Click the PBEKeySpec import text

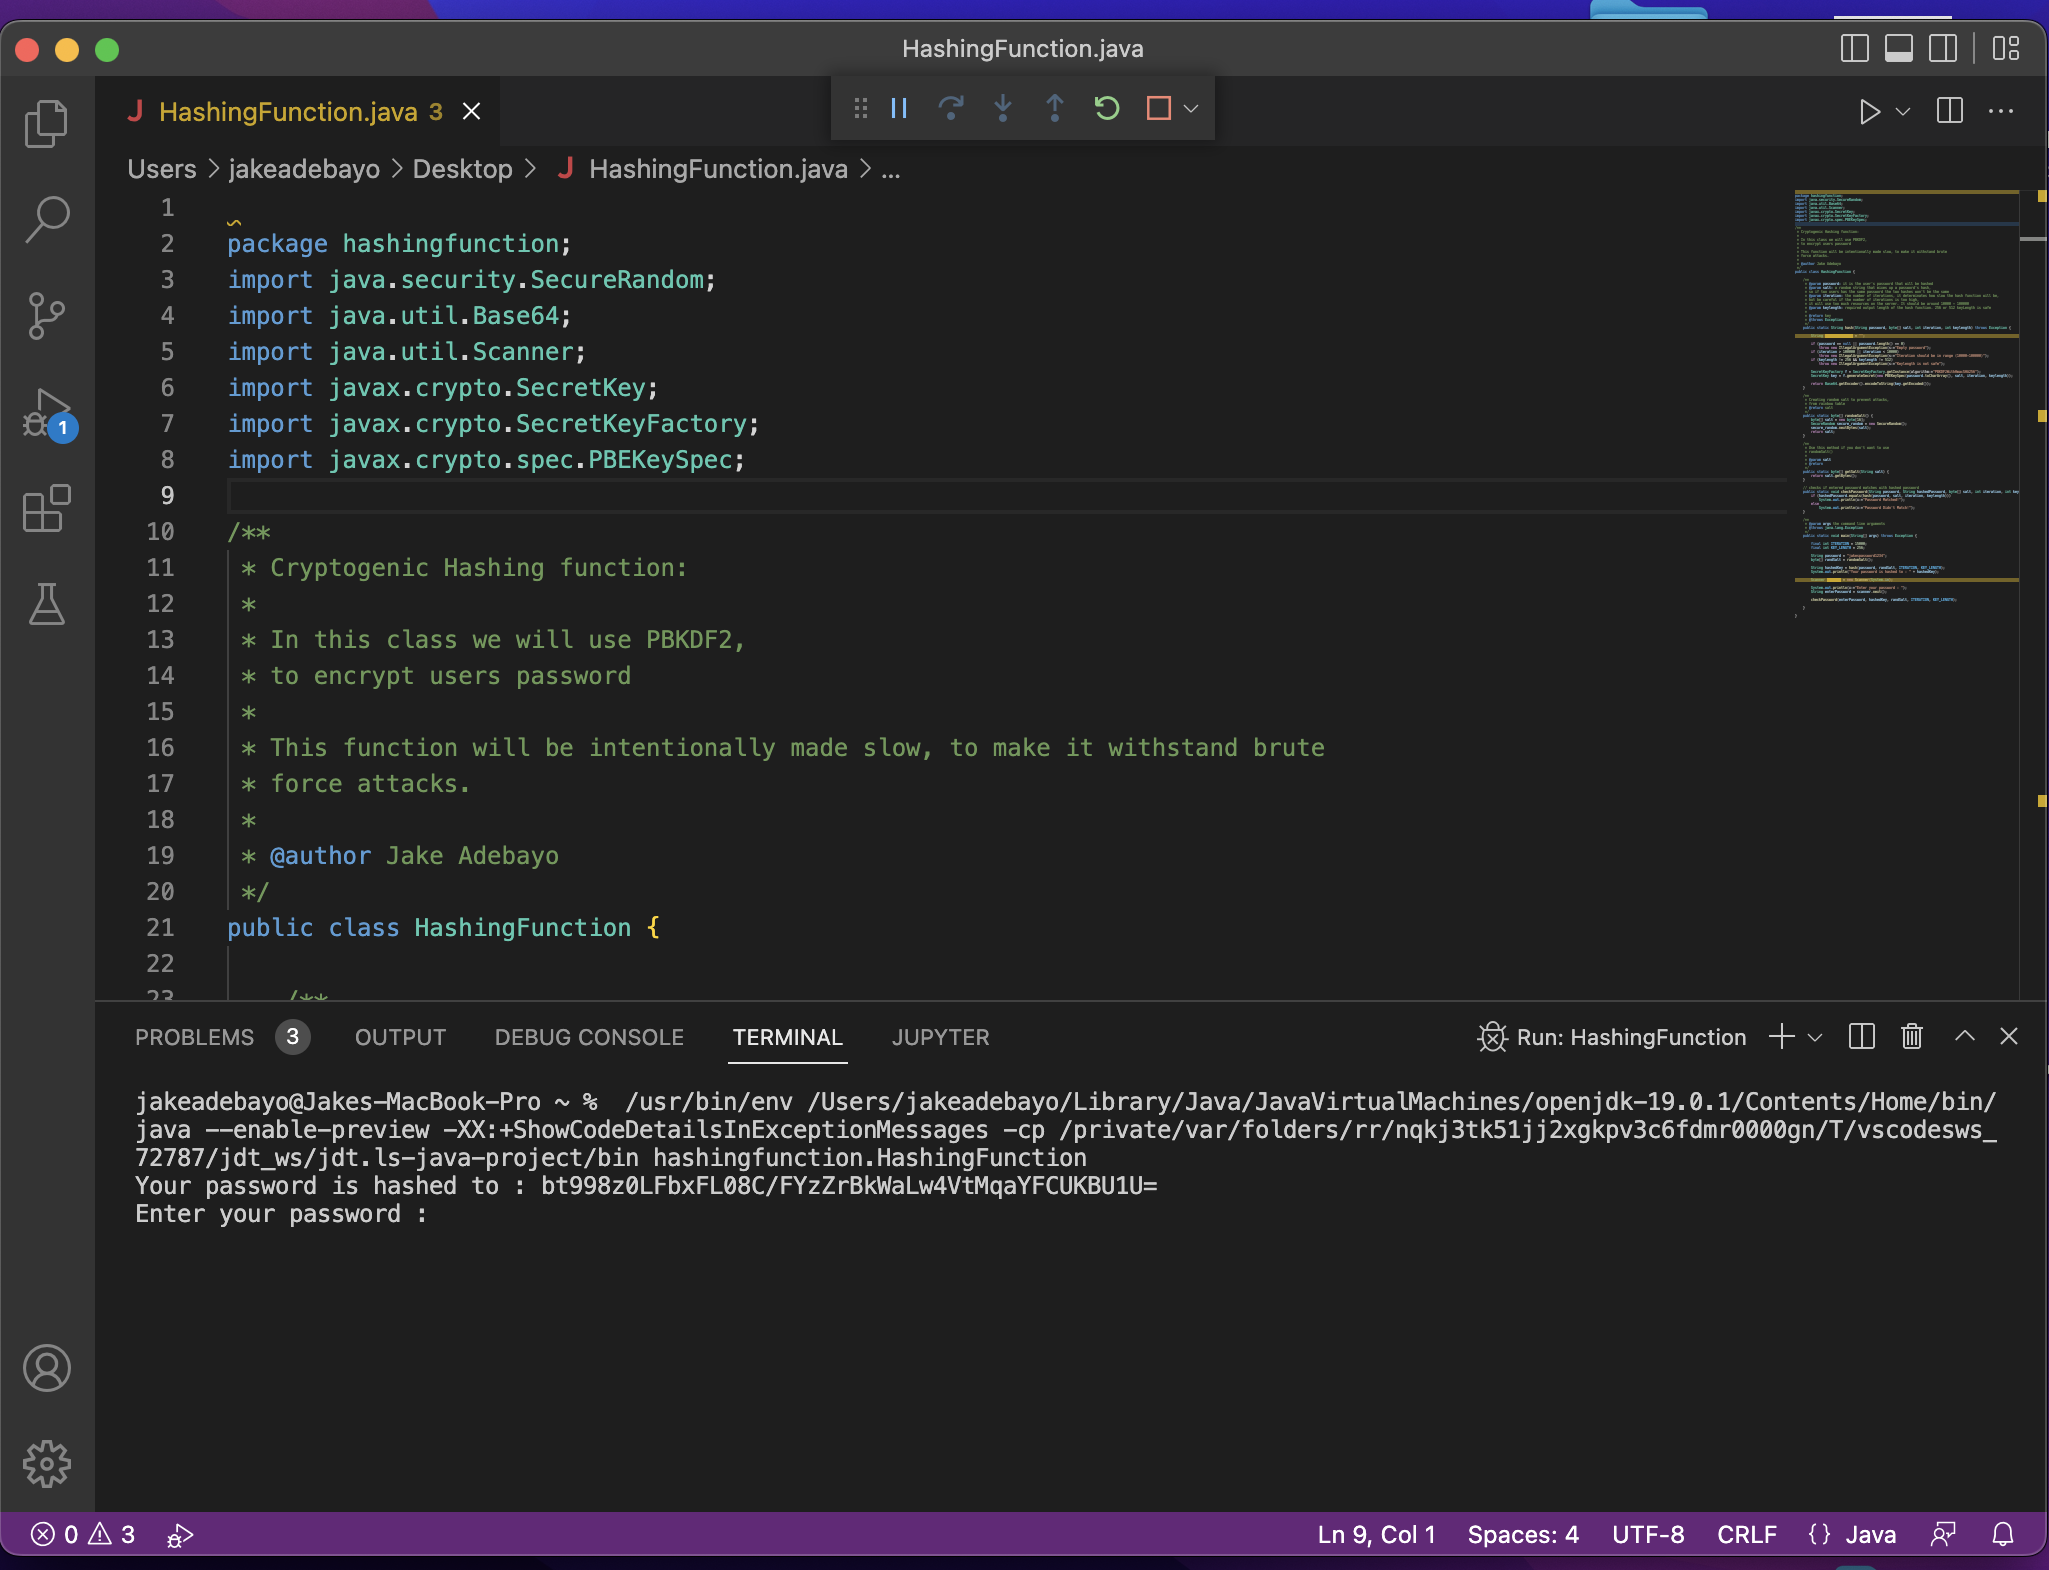coord(660,459)
